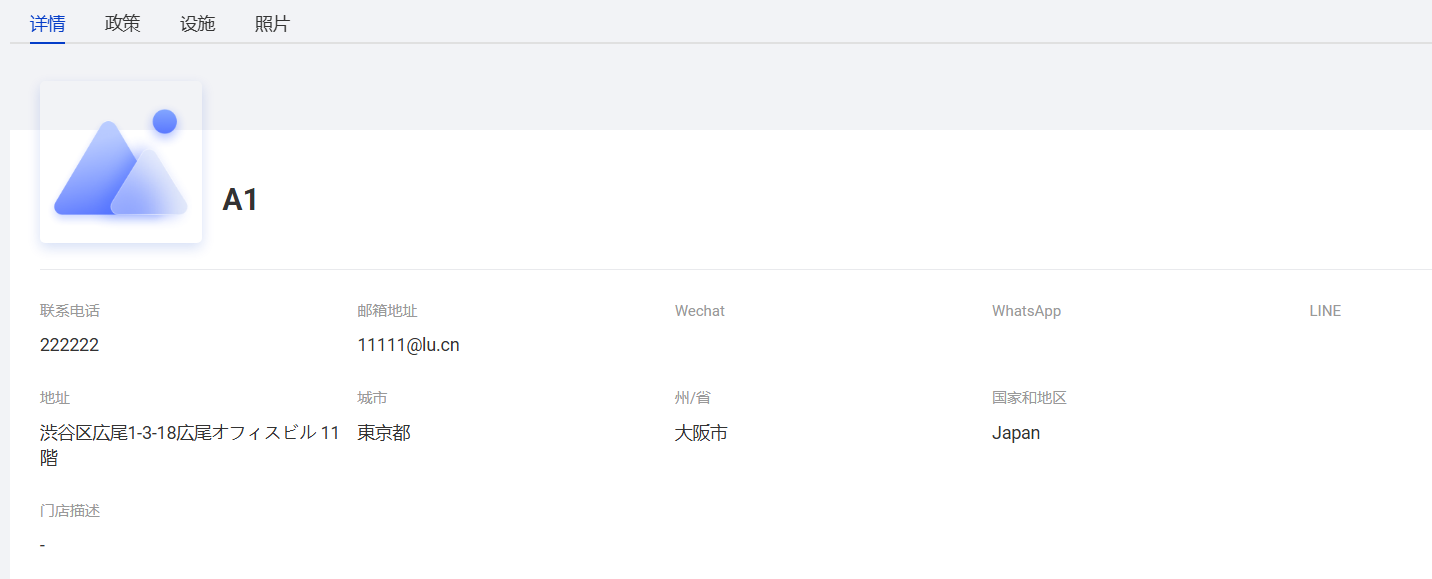The image size is (1432, 579).
Task: Click the email address 11111@lu.cn
Action: point(408,345)
